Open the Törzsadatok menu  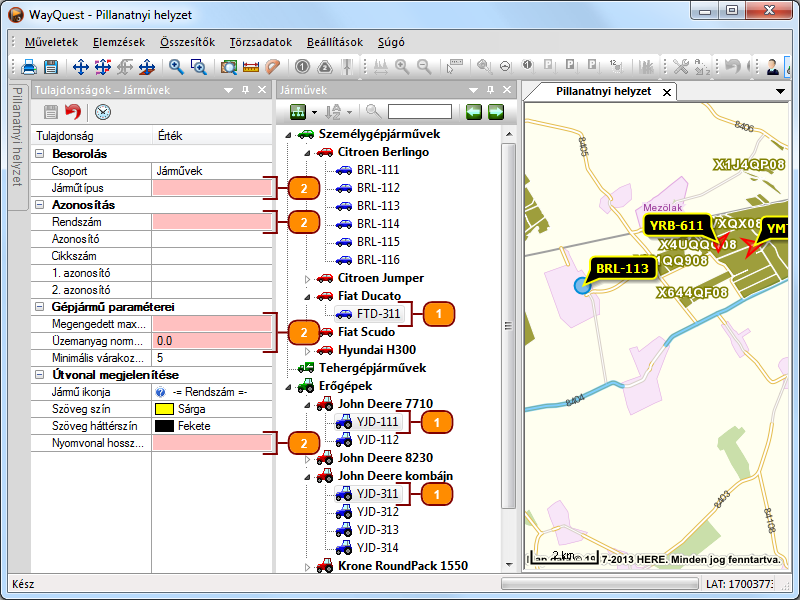(x=260, y=42)
